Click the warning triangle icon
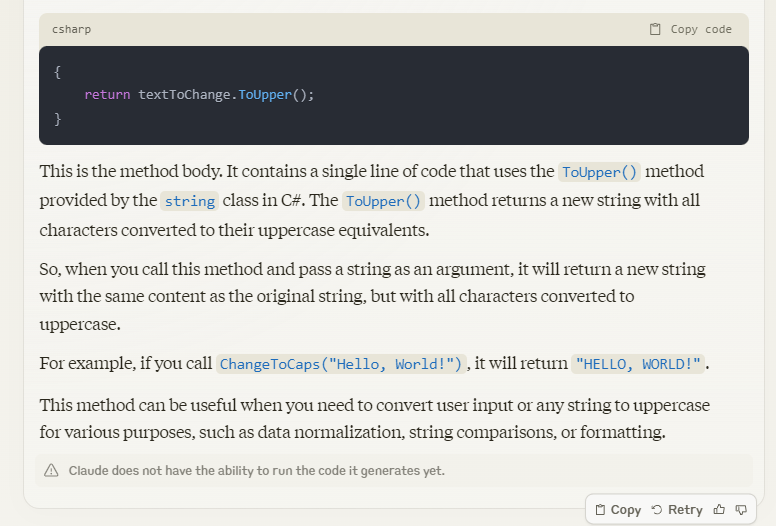 pos(51,470)
